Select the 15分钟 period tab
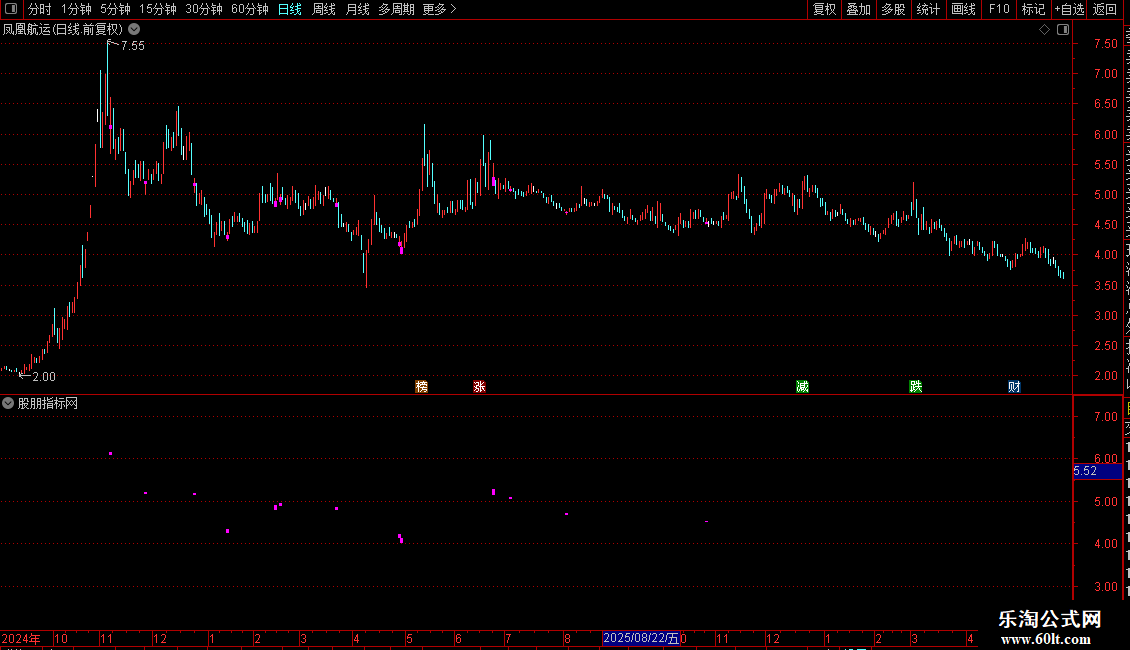The width and height of the screenshot is (1130, 650). [x=158, y=9]
